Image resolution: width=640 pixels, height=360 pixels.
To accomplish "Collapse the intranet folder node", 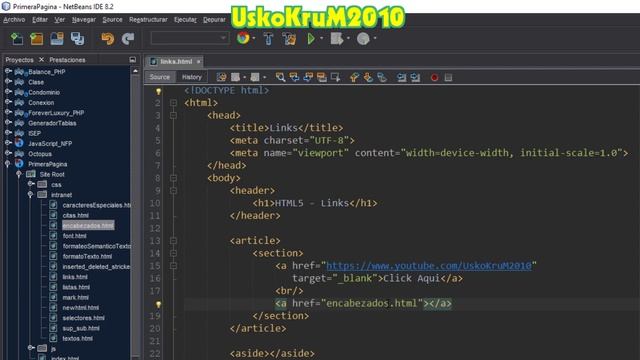I will (x=31, y=195).
